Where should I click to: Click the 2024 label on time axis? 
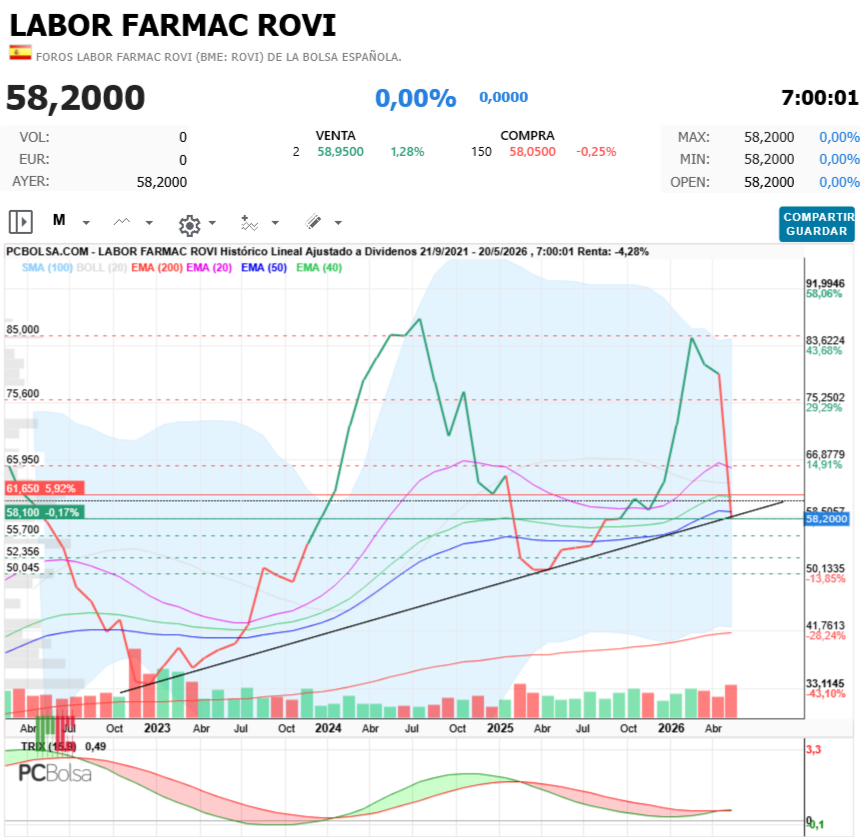point(328,728)
